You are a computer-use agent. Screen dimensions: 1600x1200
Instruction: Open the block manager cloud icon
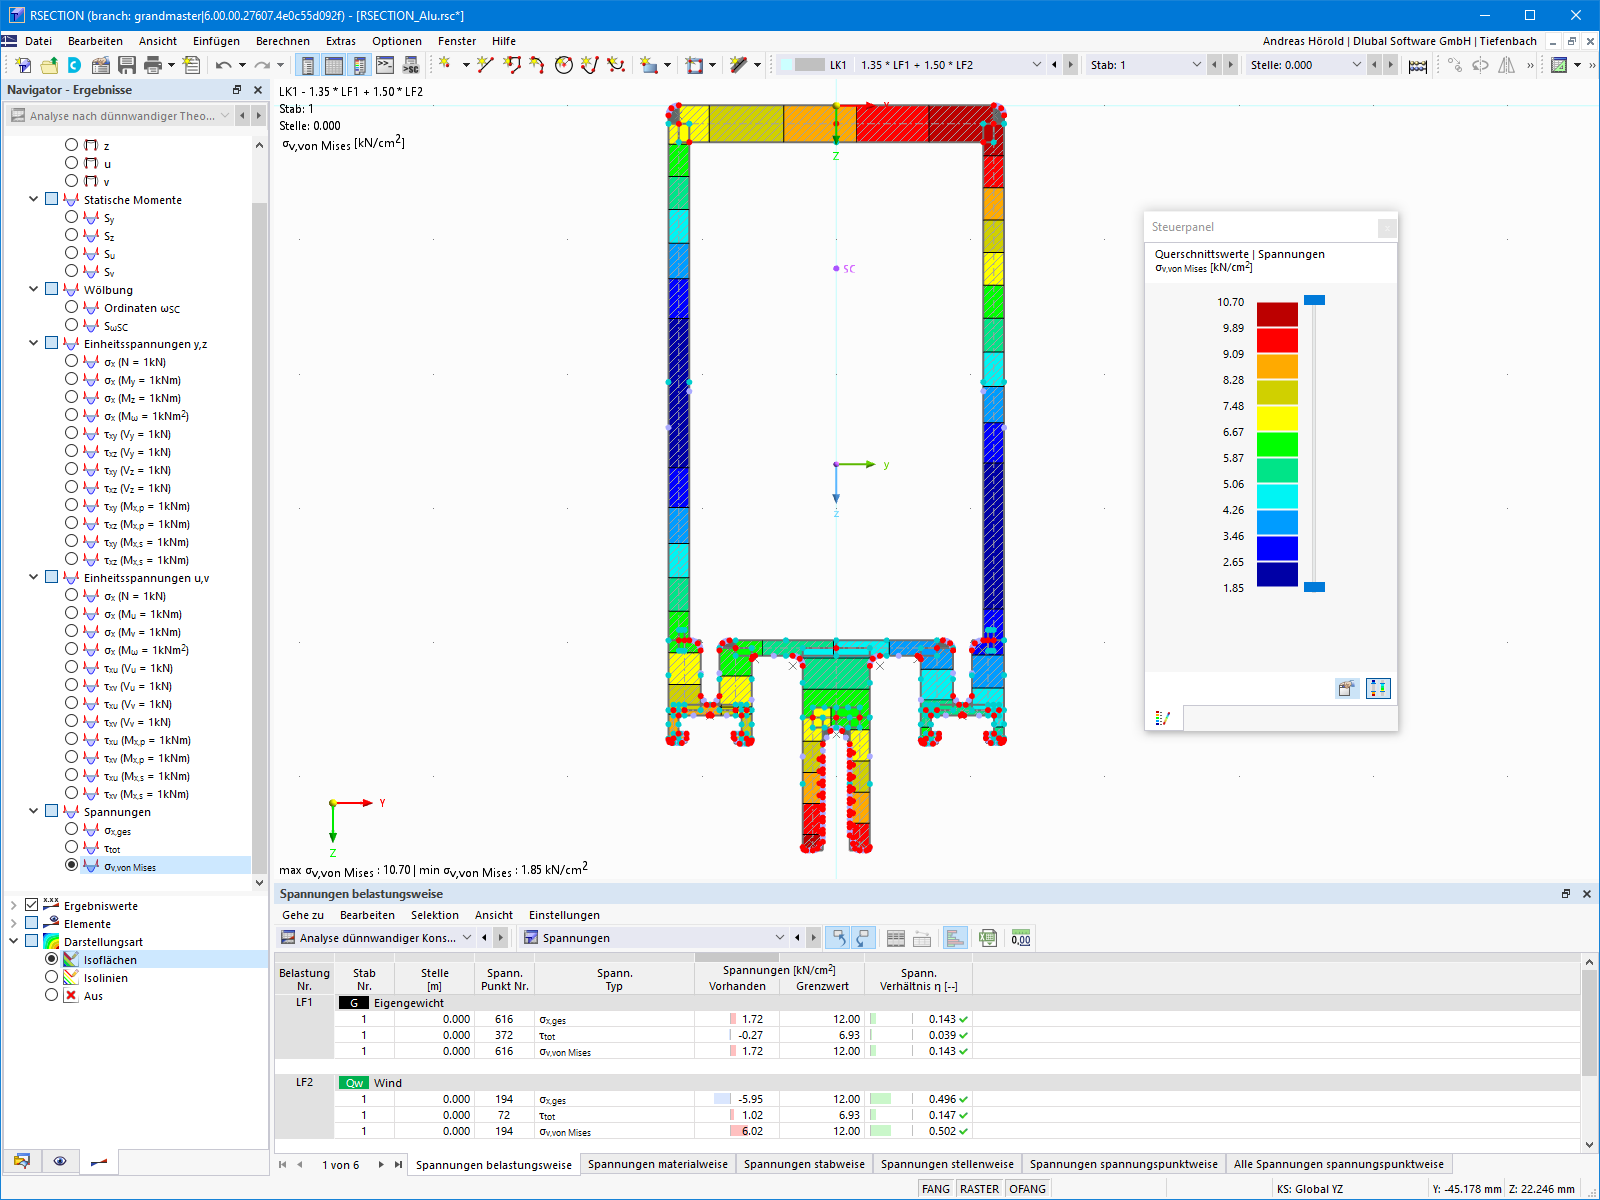[75, 65]
